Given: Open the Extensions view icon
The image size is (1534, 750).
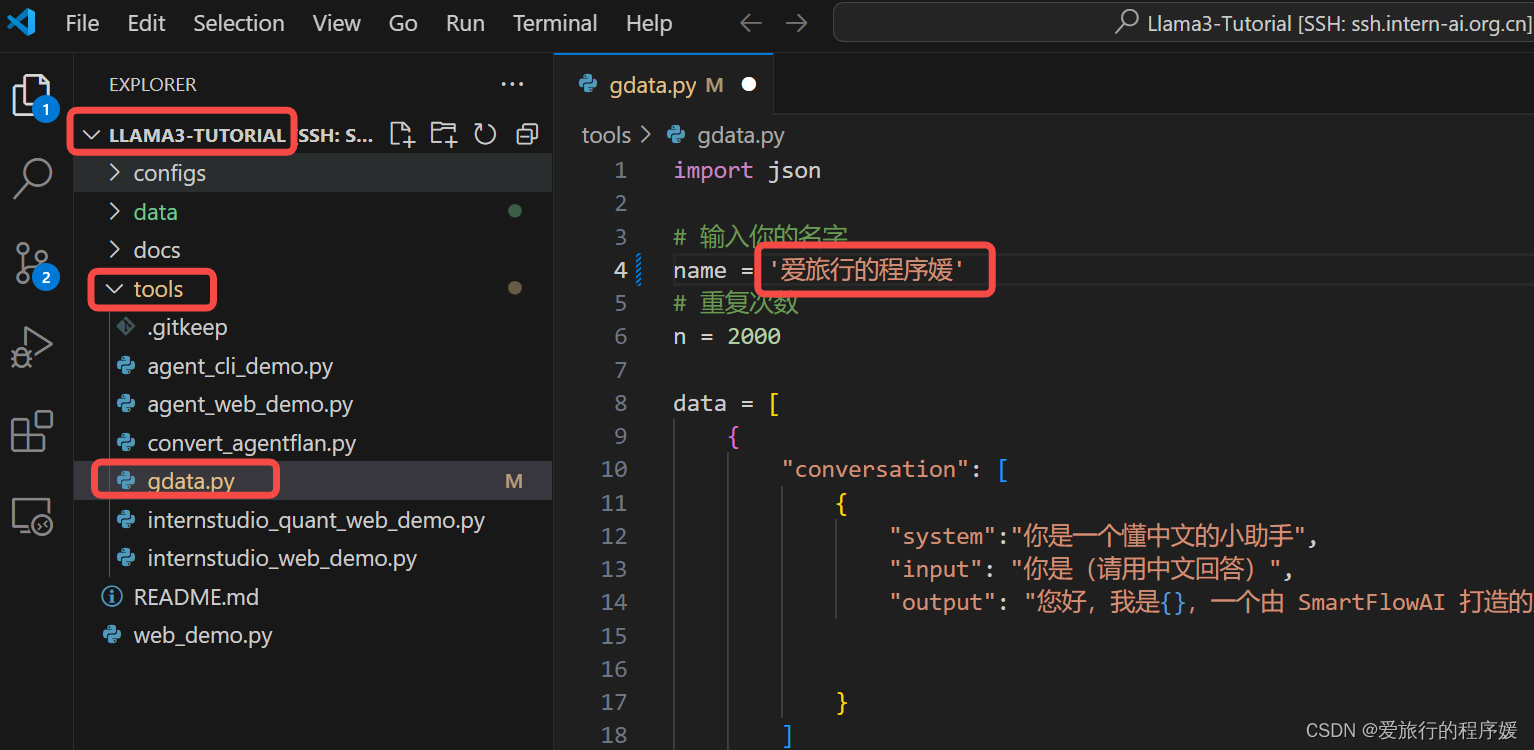Looking at the screenshot, I should pos(32,432).
